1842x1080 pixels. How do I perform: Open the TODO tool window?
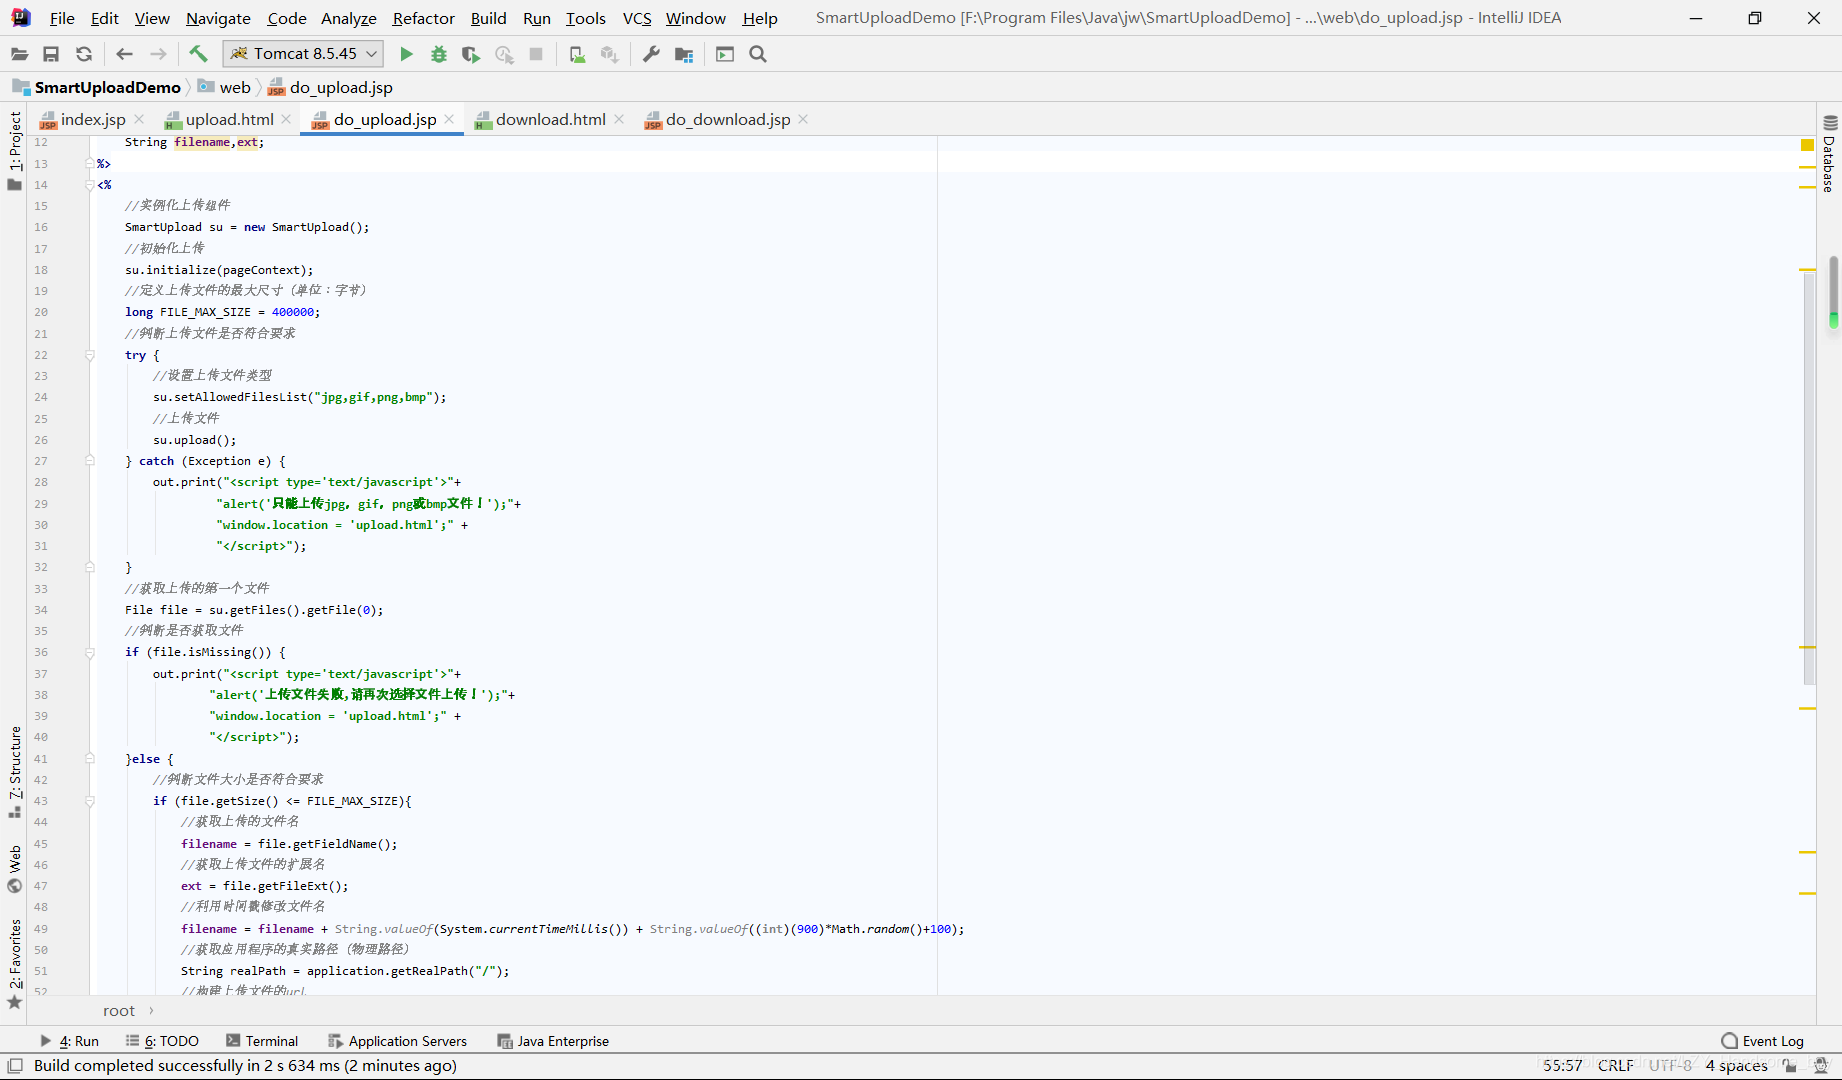[x=162, y=1041]
